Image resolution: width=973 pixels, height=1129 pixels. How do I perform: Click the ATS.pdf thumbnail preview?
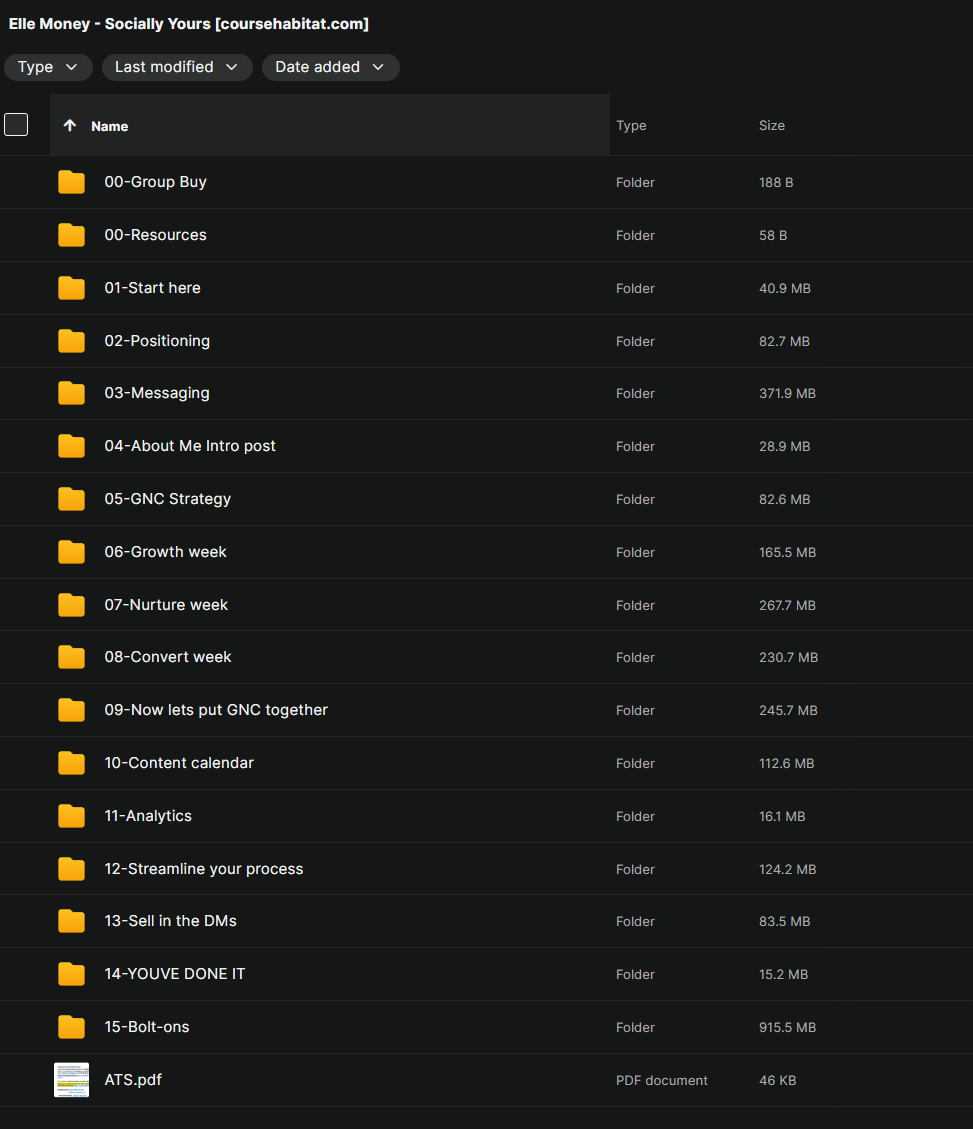71,1080
